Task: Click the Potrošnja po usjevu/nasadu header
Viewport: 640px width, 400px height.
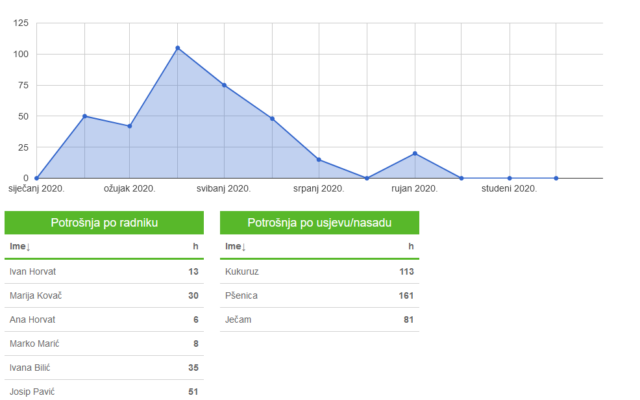Action: click(320, 222)
